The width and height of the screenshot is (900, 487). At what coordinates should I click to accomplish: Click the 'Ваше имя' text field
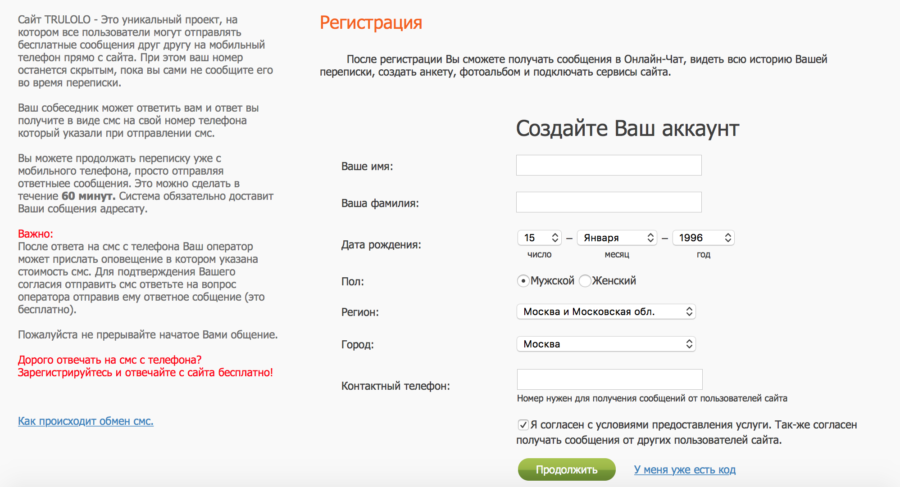(x=608, y=165)
